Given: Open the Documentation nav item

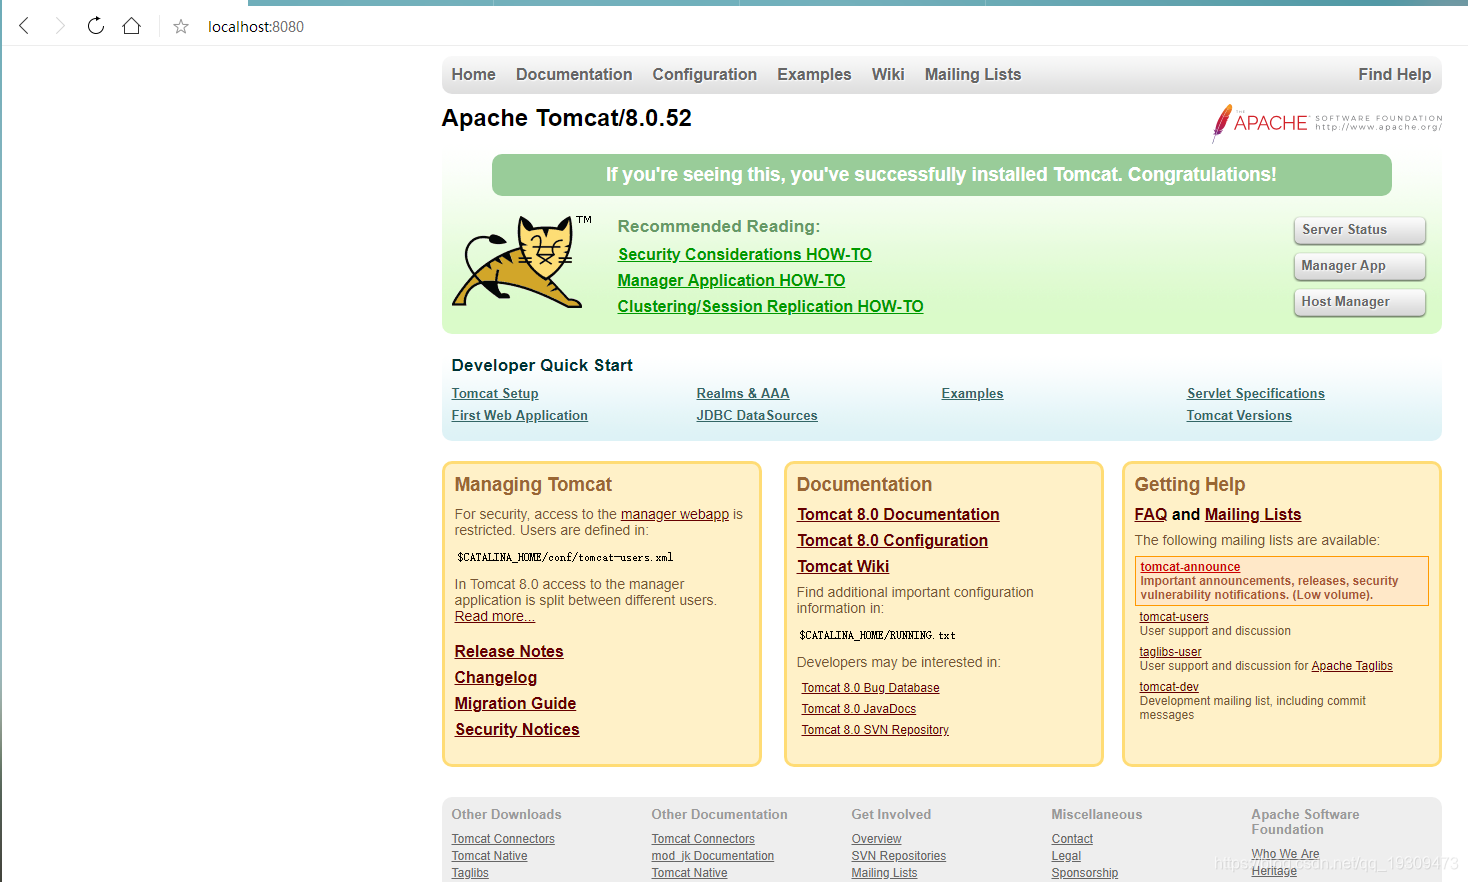Looking at the screenshot, I should point(574,74).
